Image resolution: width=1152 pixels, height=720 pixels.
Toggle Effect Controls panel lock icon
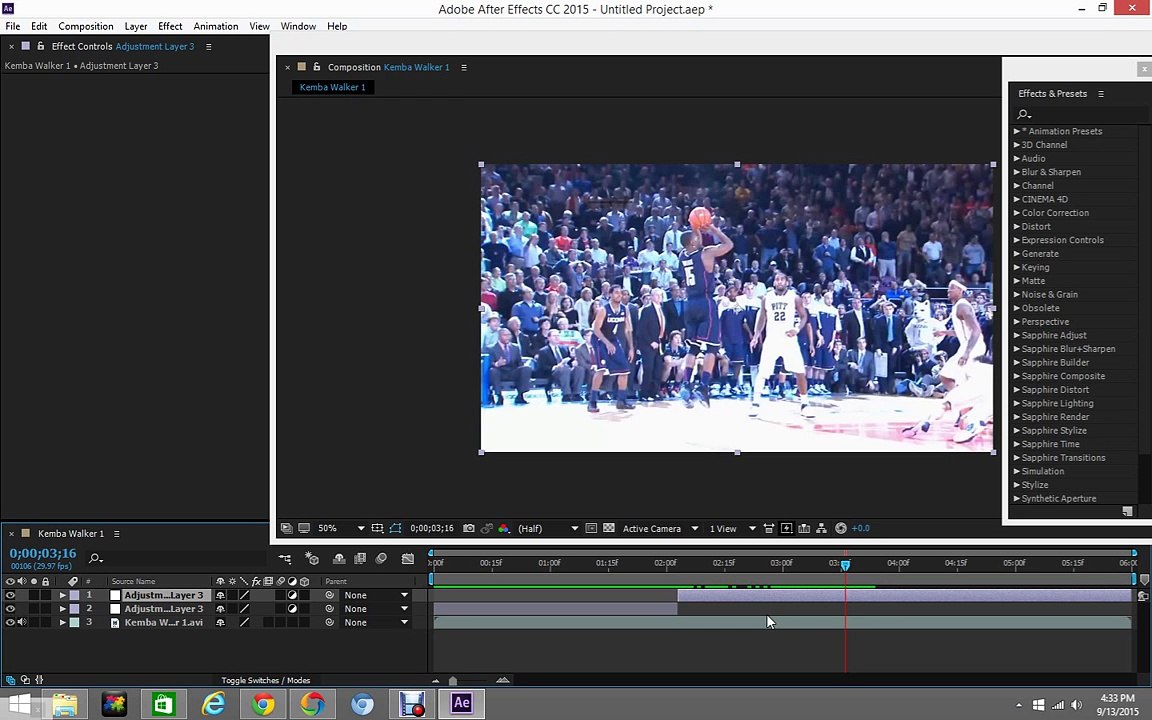click(x=40, y=46)
